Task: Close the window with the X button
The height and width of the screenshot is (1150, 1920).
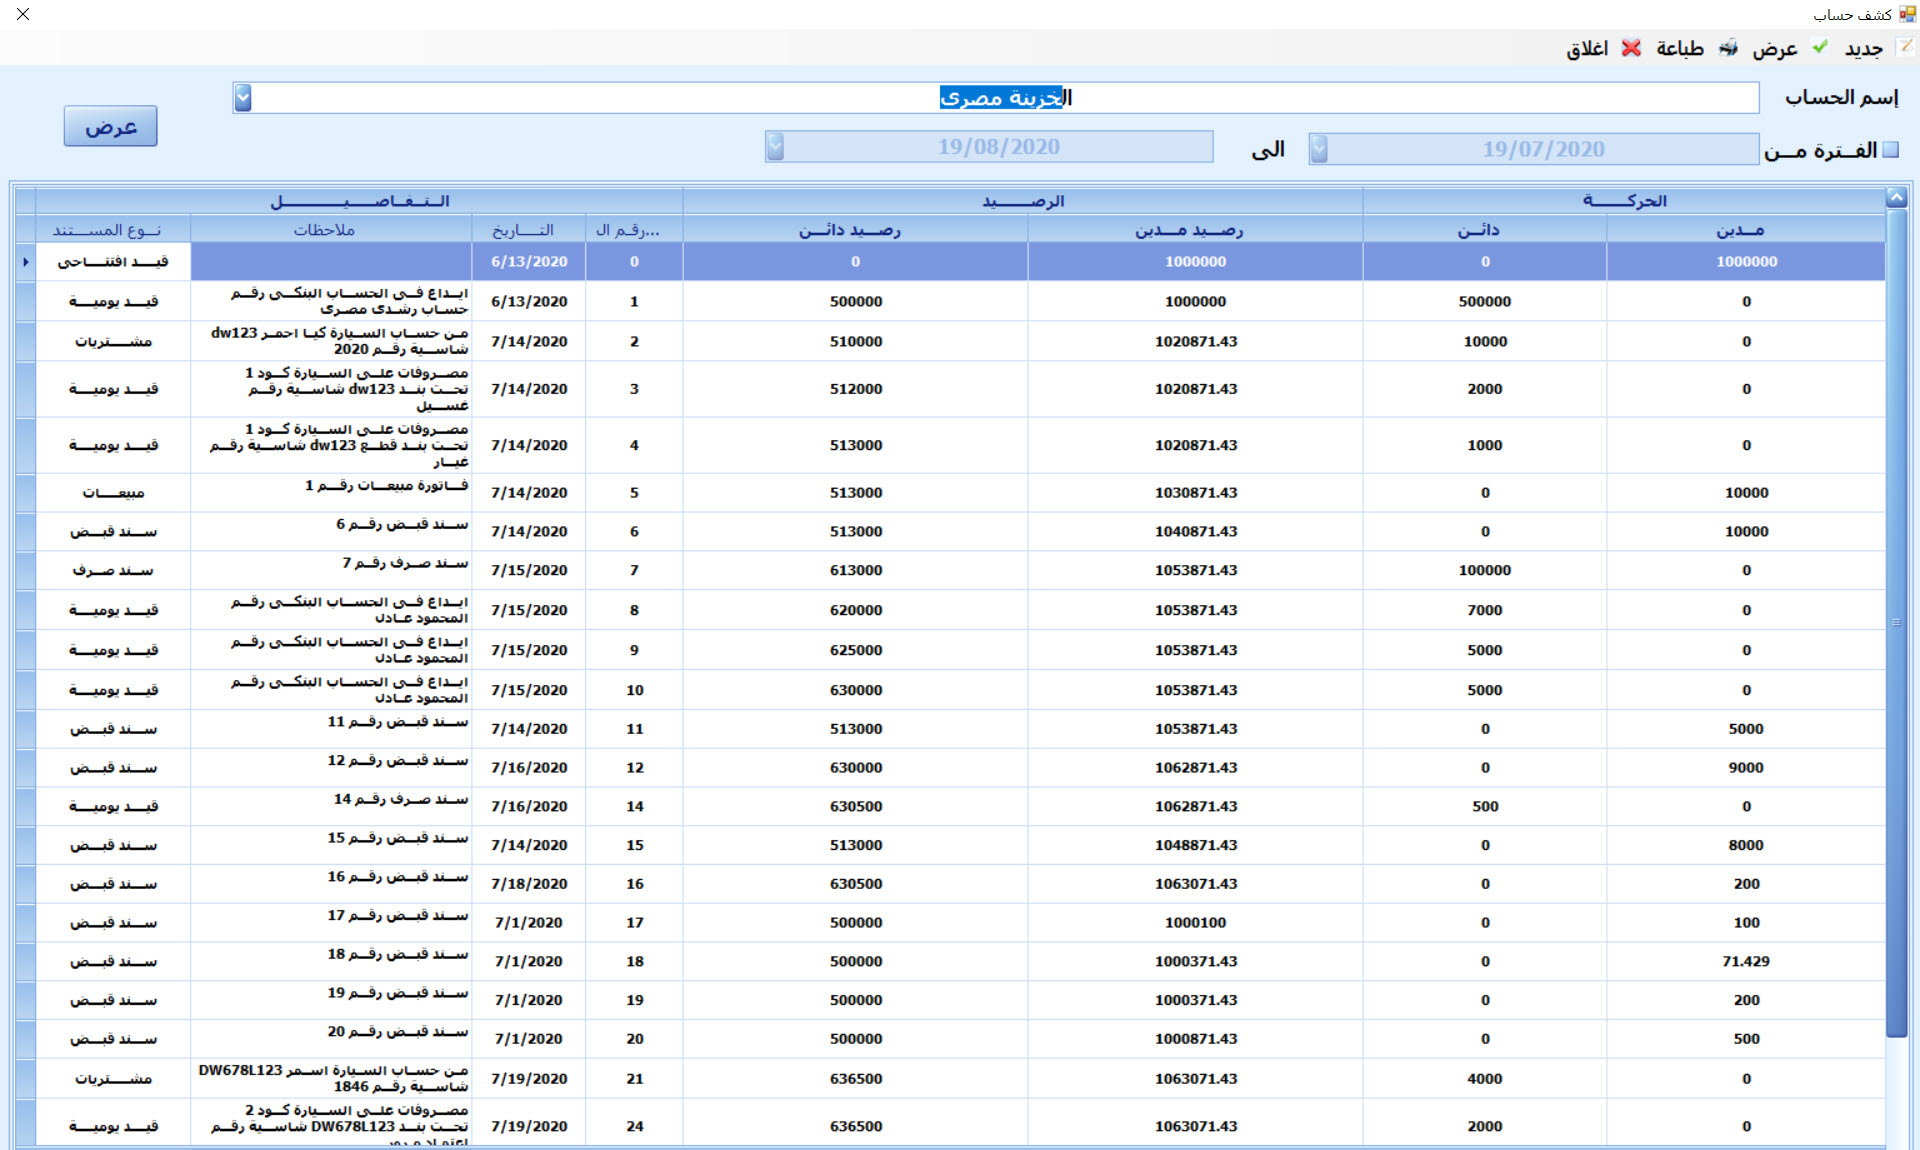Action: (x=23, y=14)
